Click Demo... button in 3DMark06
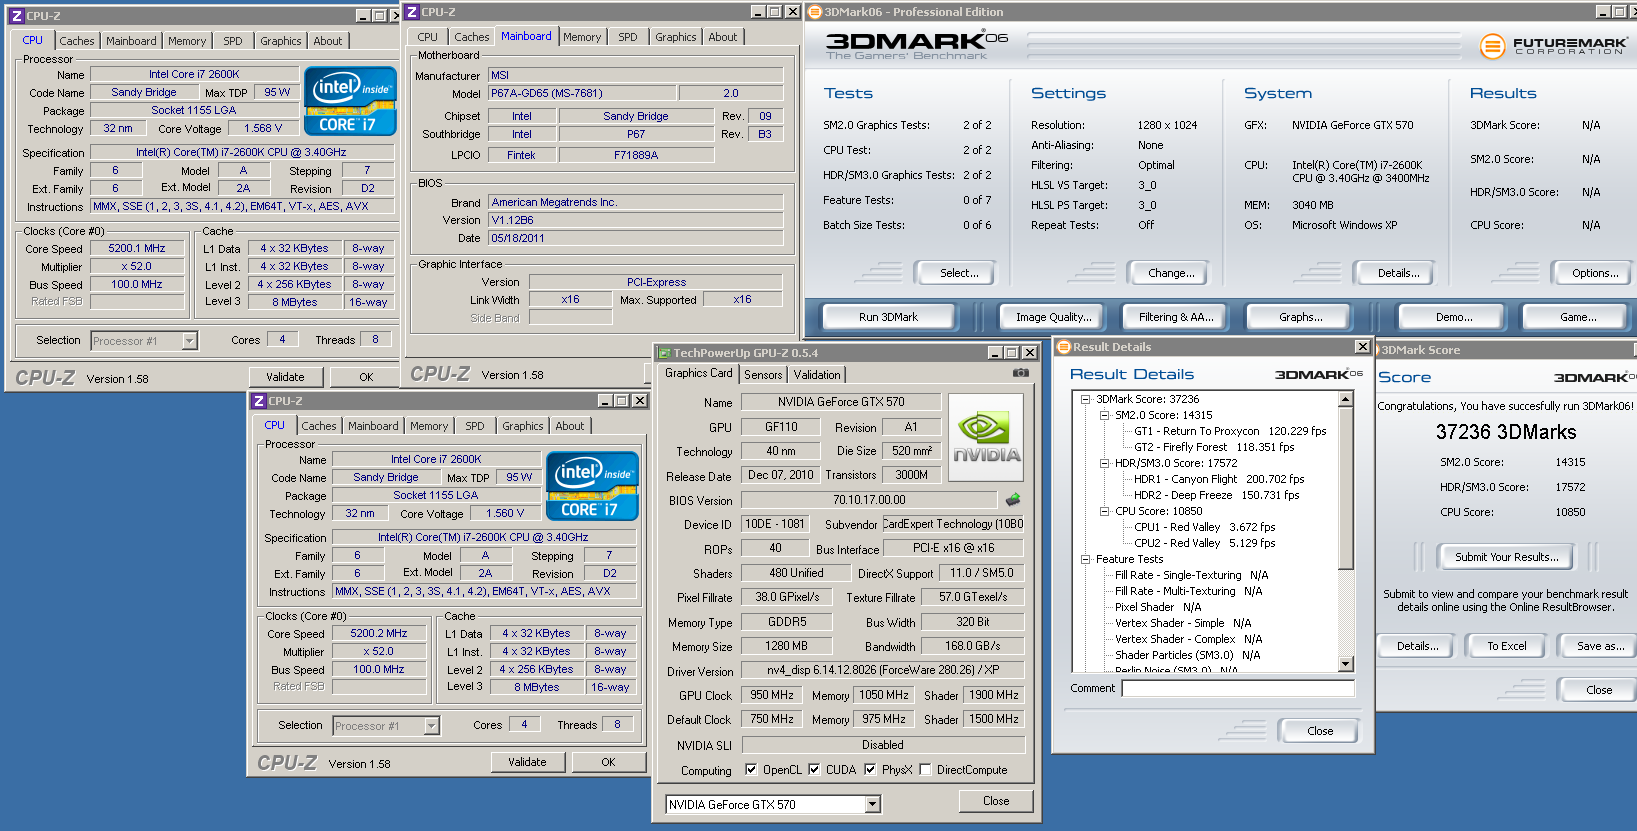Image resolution: width=1637 pixels, height=831 pixels. tap(1454, 317)
